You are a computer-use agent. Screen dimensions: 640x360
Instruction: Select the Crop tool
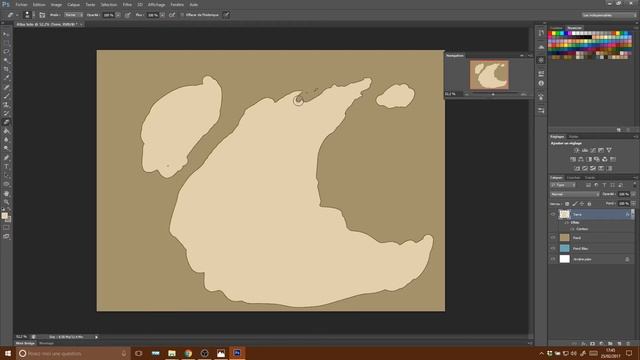tap(6, 69)
